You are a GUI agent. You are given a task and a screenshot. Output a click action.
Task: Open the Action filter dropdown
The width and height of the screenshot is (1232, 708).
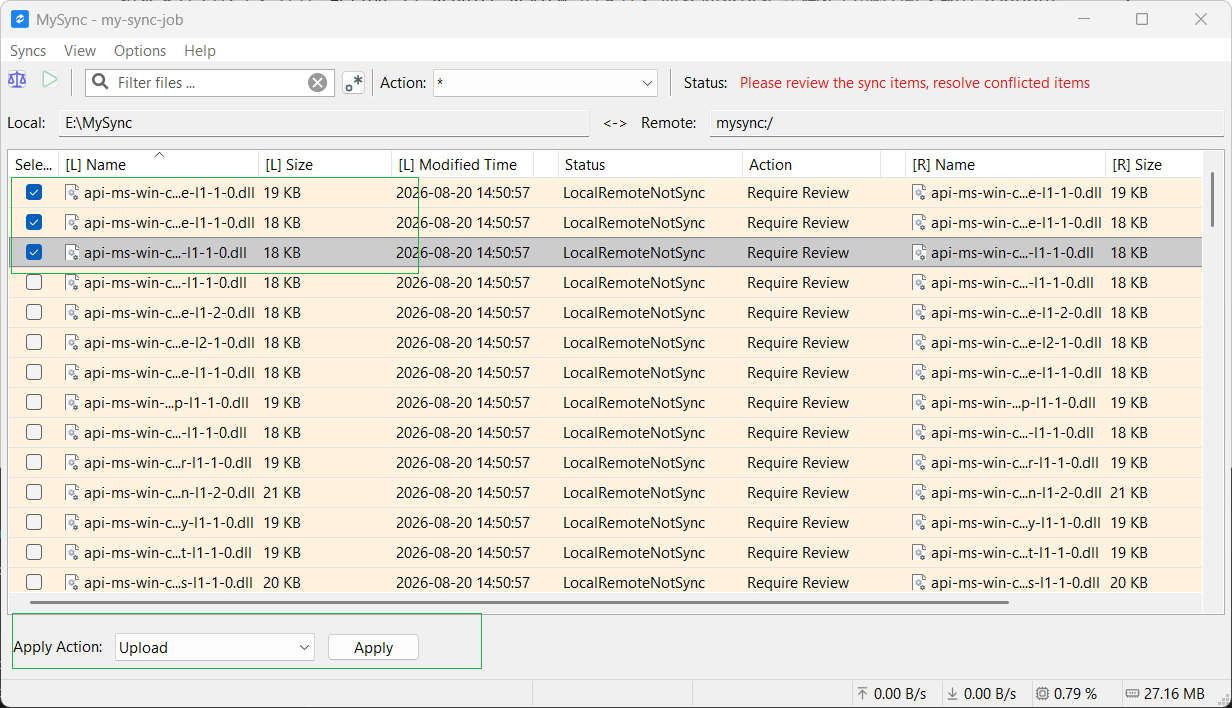pos(545,83)
